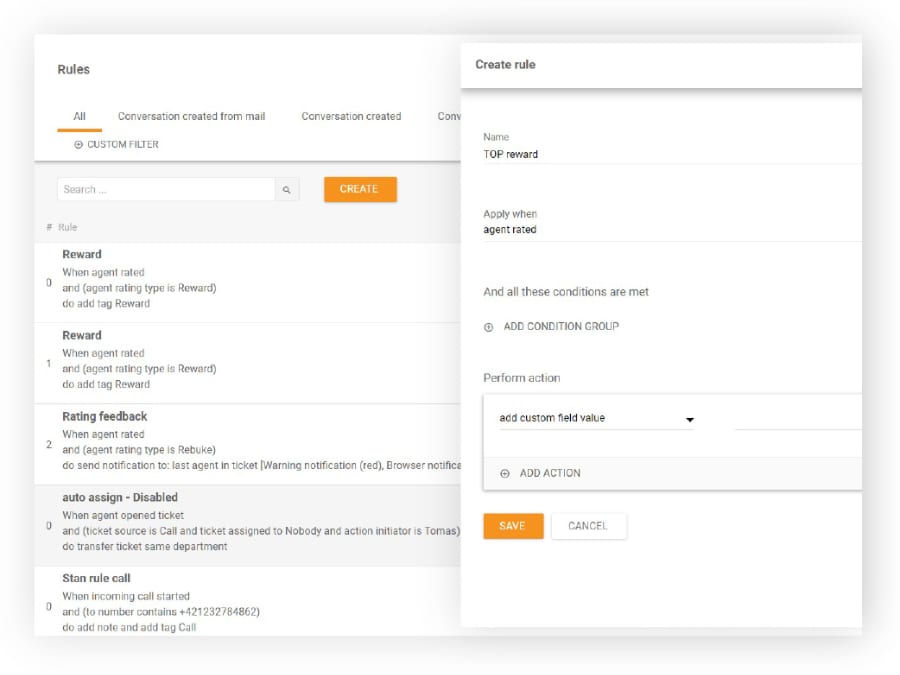The height and width of the screenshot is (675, 900).
Task: Edit the Name field TOP reward
Action: [x=670, y=154]
